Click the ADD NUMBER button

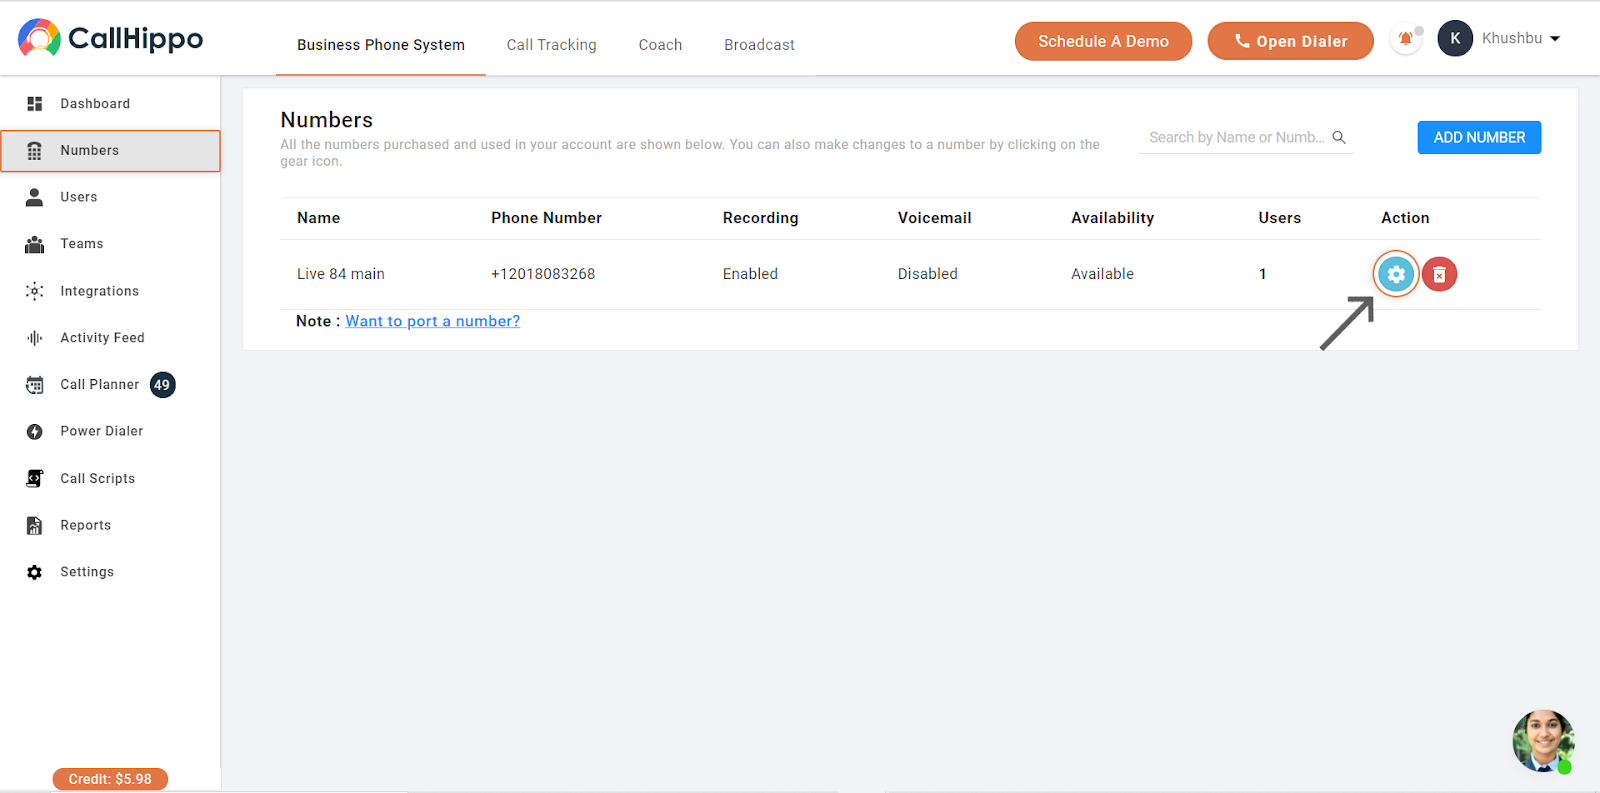pyautogui.click(x=1479, y=137)
